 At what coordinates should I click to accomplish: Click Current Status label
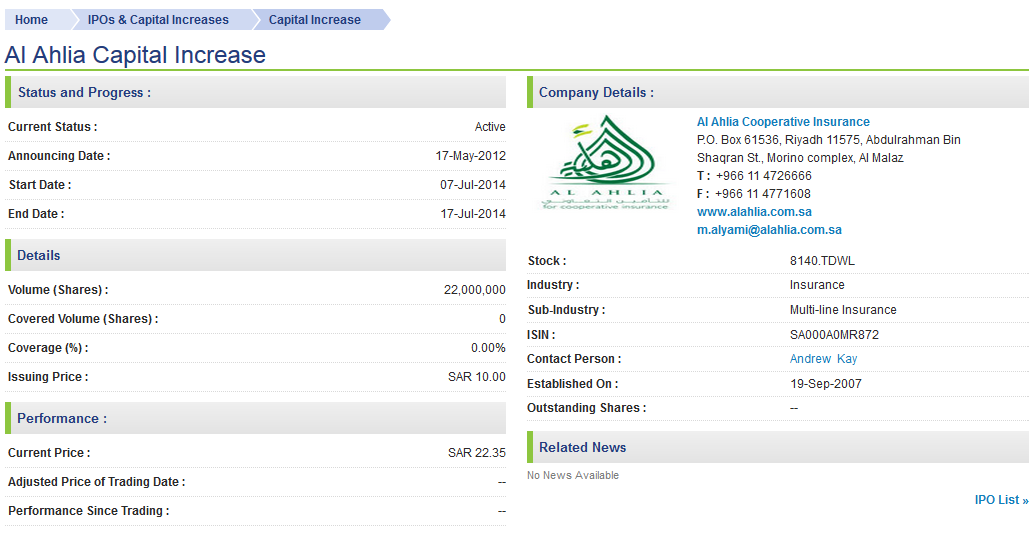pyautogui.click(x=52, y=127)
